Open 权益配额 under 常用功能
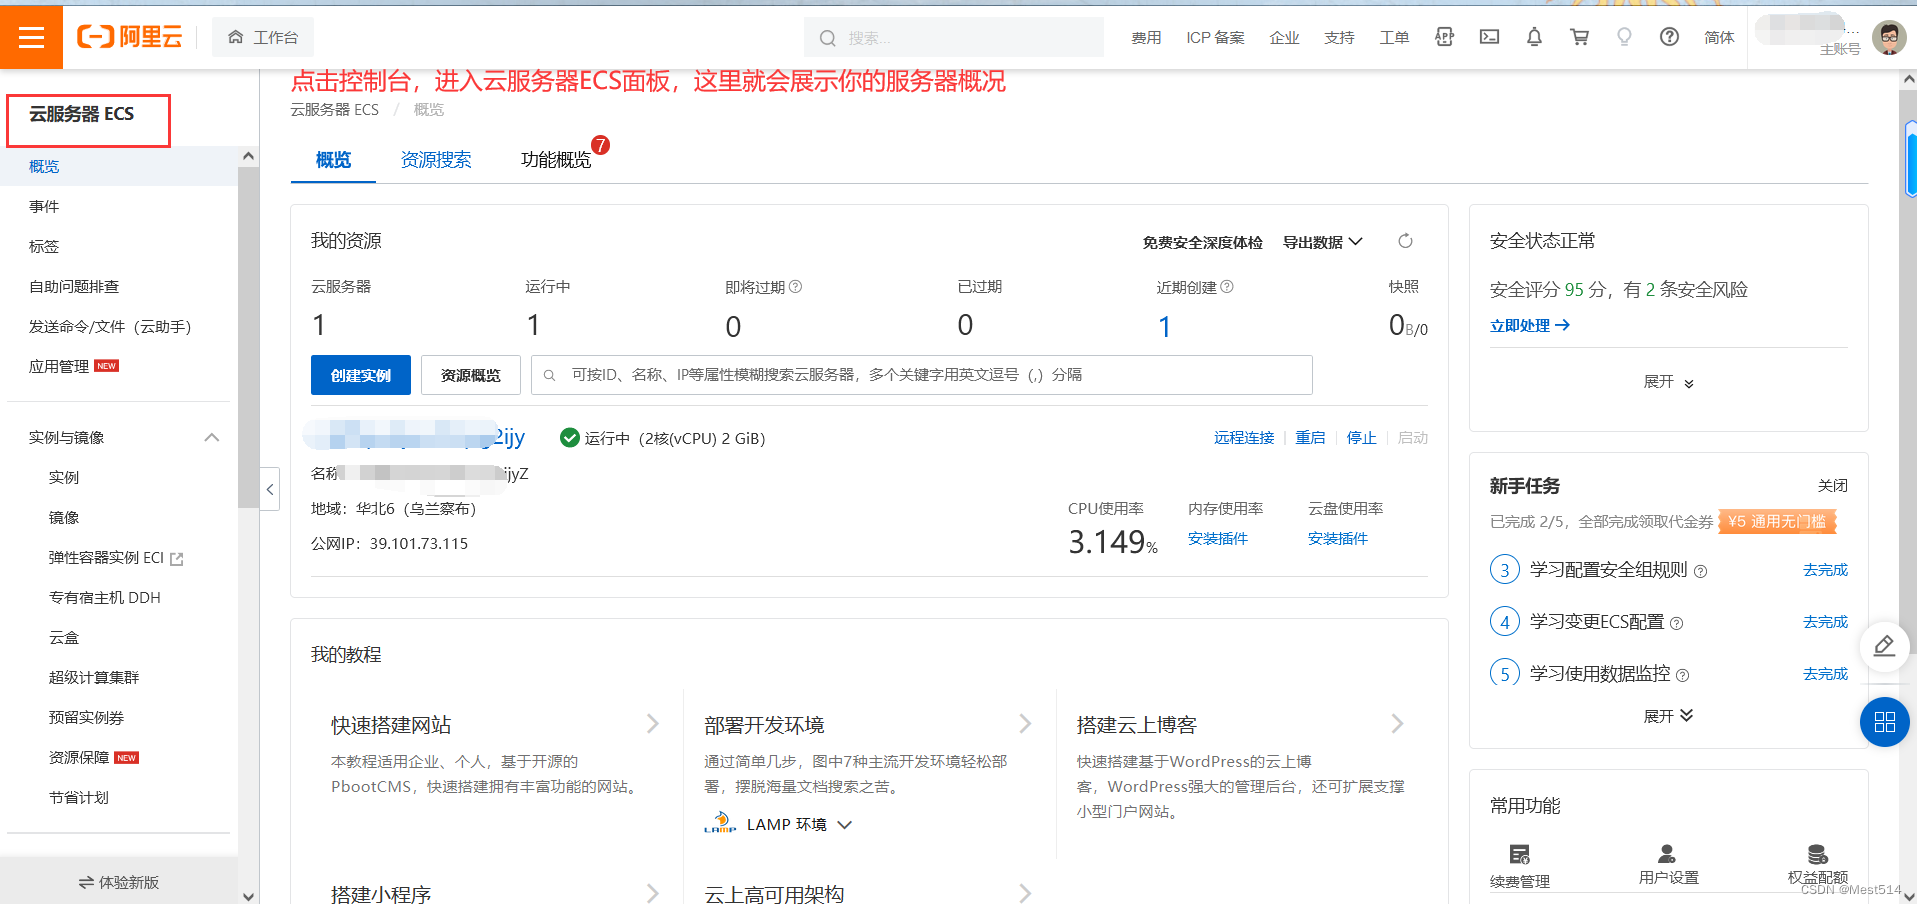The height and width of the screenshot is (904, 1917). [x=1817, y=864]
